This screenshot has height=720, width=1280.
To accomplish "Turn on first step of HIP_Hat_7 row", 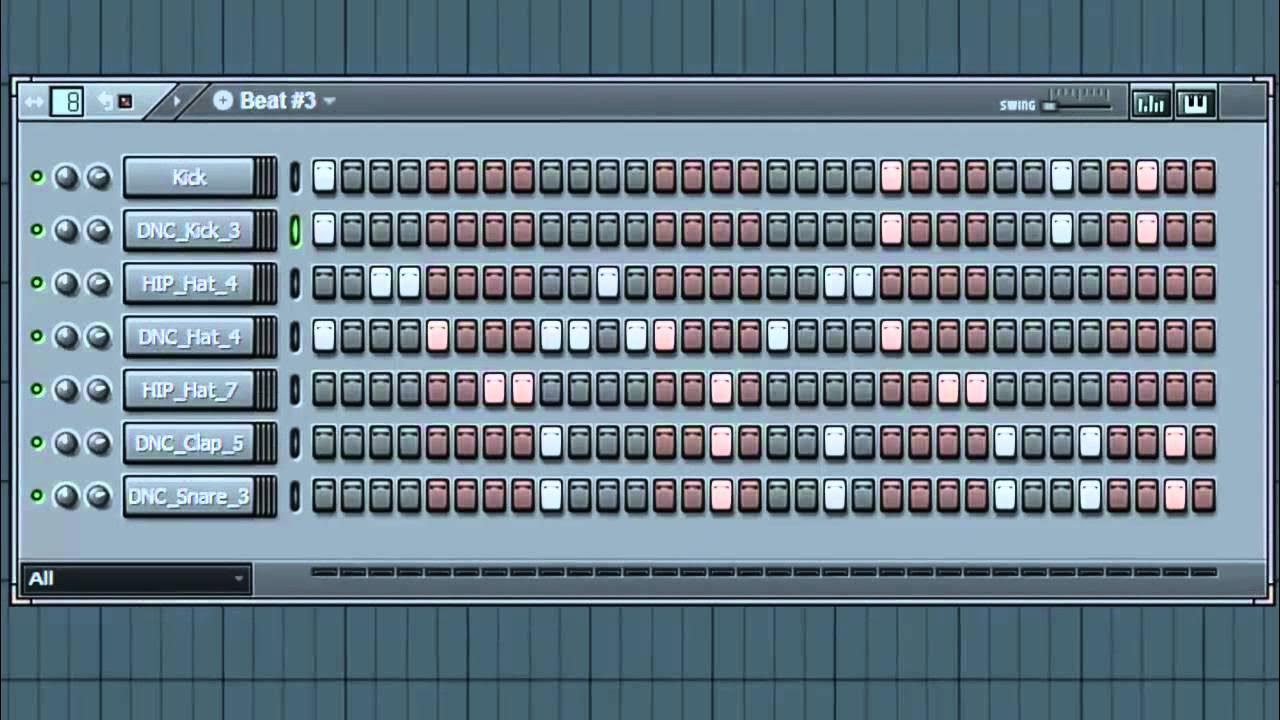I will coord(324,389).
